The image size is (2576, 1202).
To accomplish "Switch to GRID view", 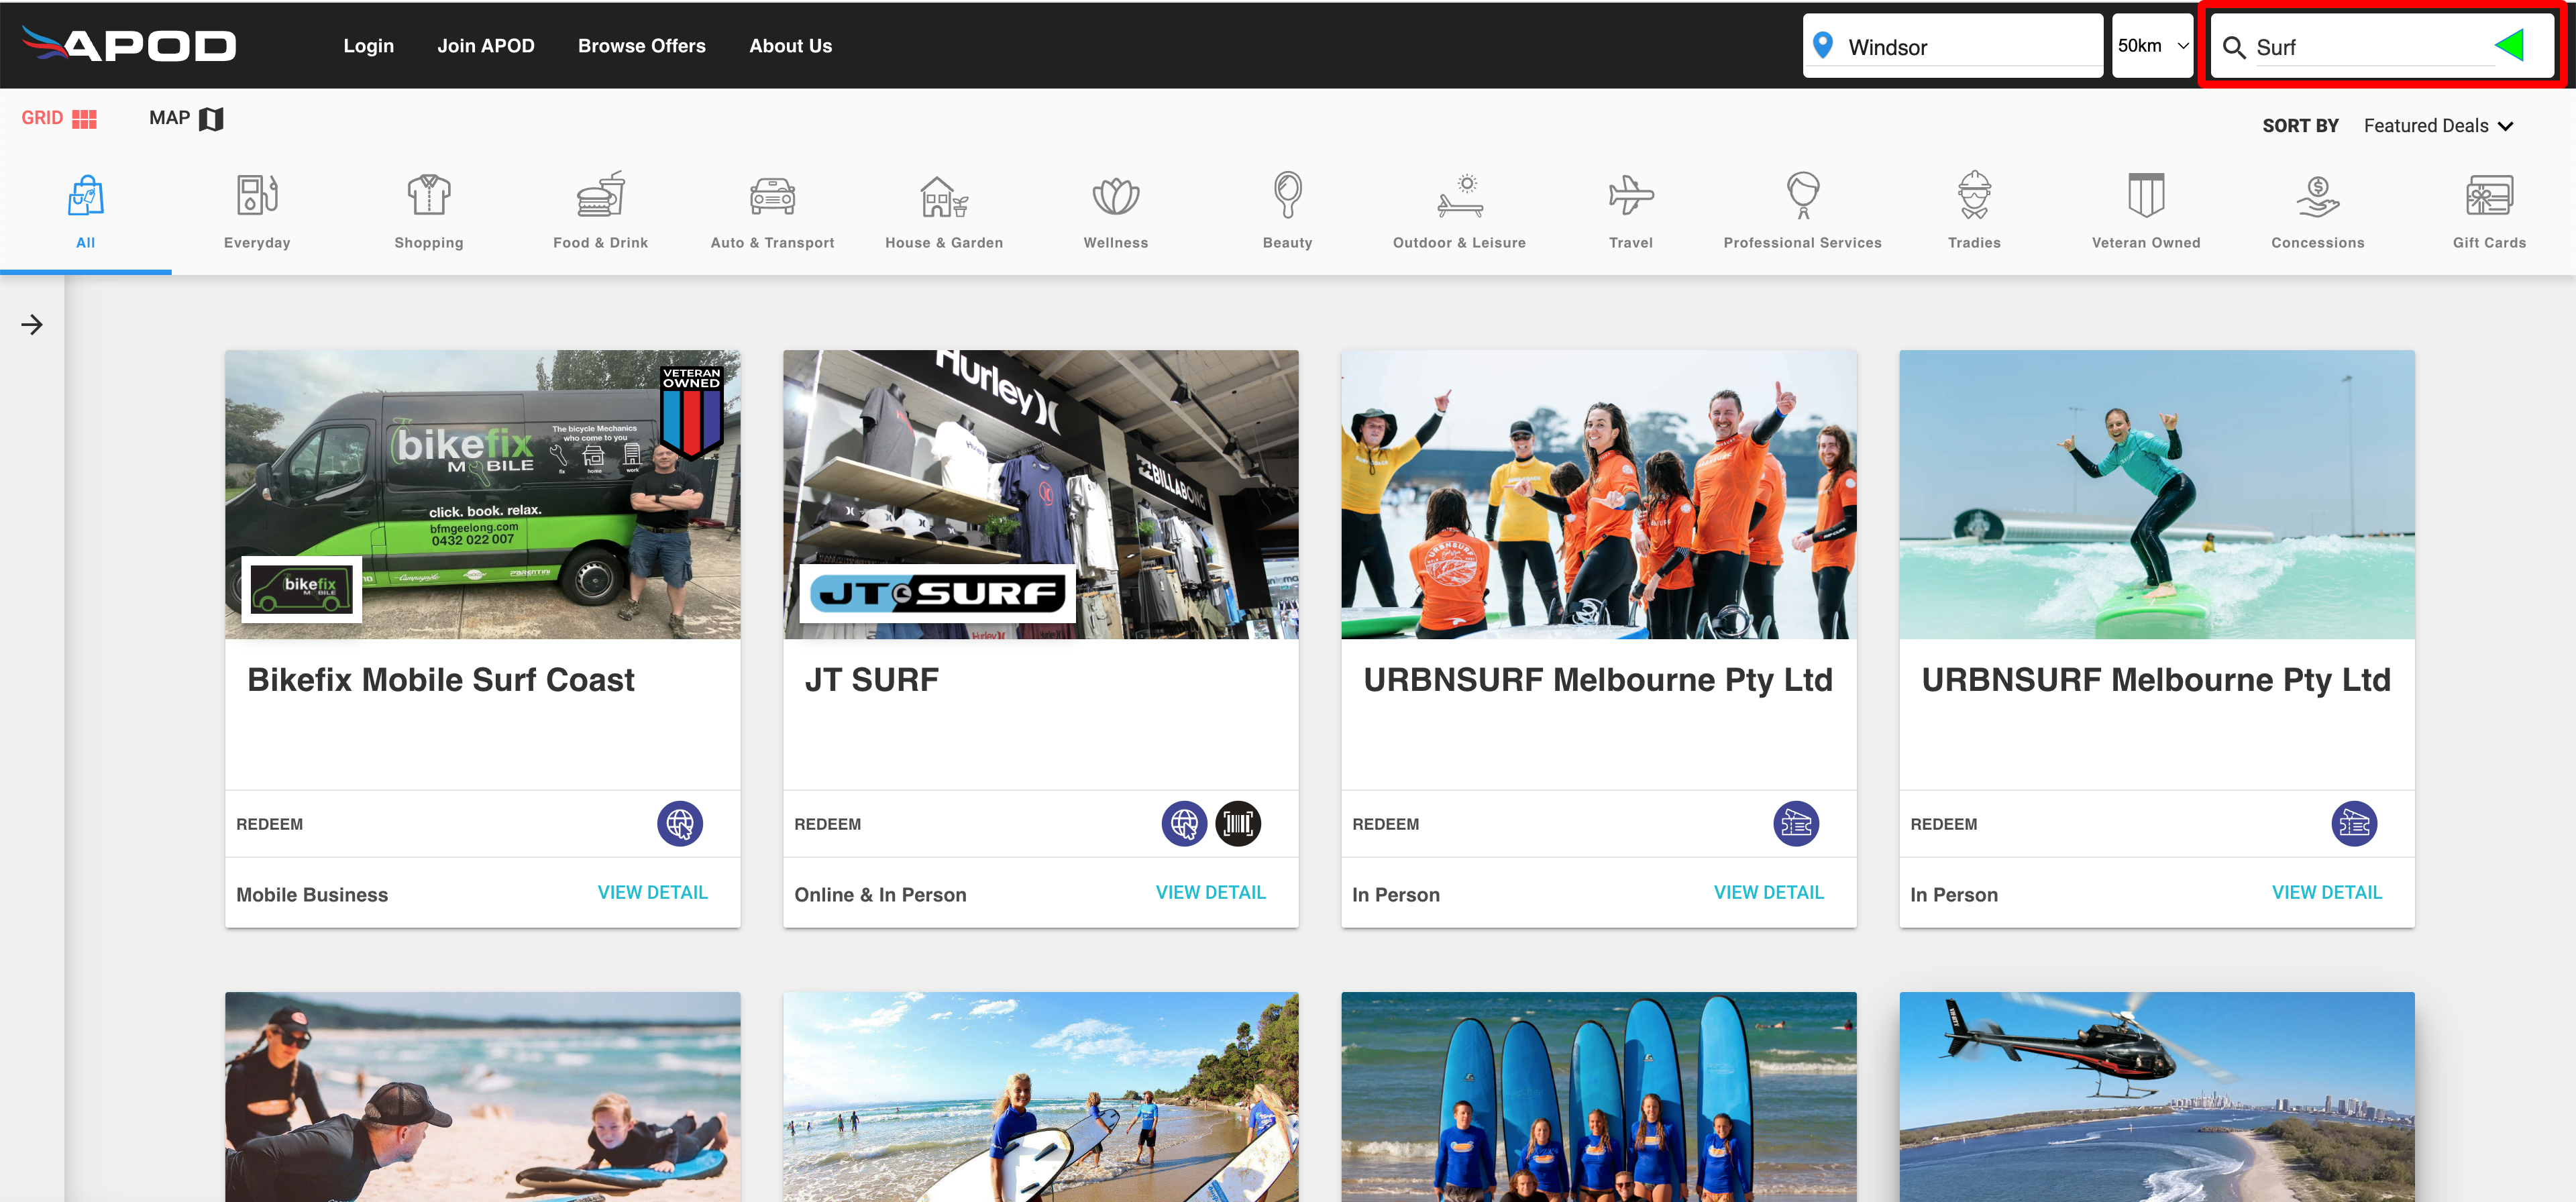I will point(59,118).
